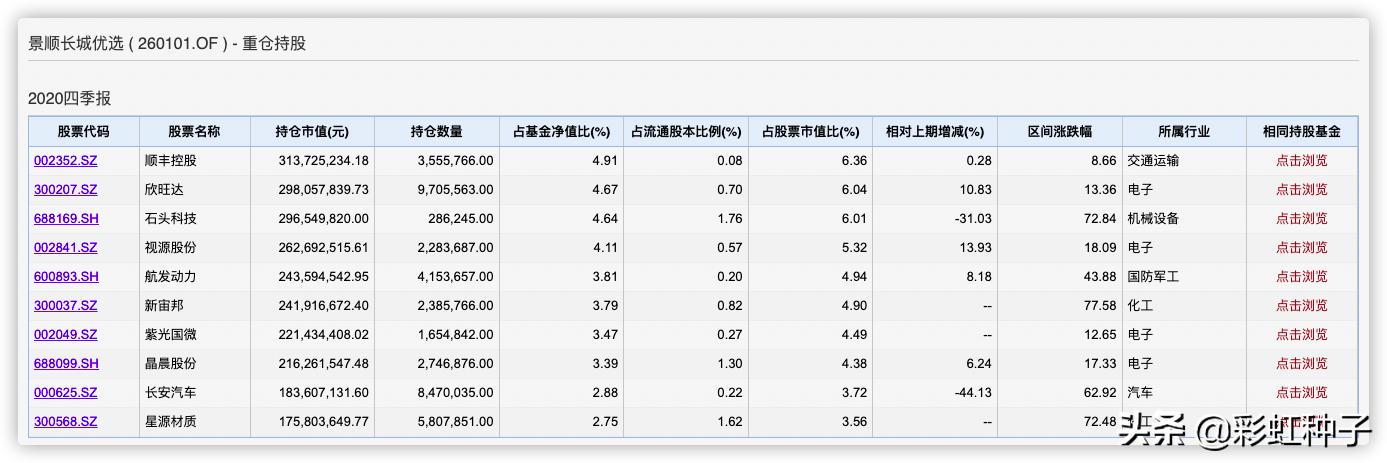The image size is (1387, 463).
Task: Click 点击浏览 in the 紫光国微 row
Action: (x=1301, y=334)
